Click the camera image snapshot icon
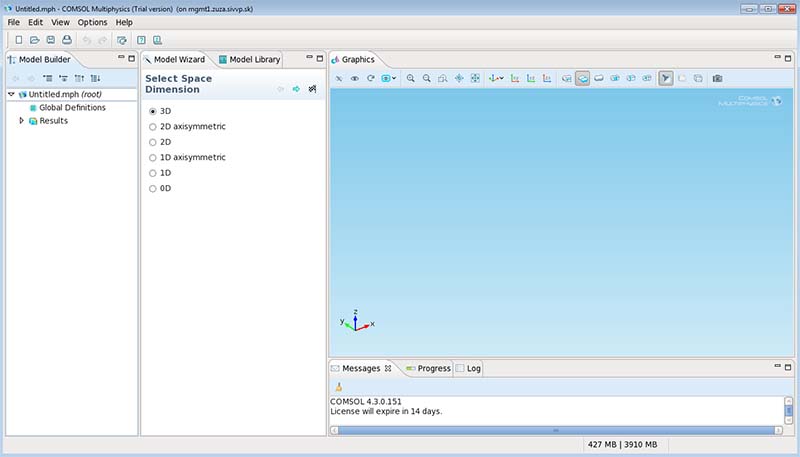This screenshot has width=800, height=457. [x=717, y=78]
